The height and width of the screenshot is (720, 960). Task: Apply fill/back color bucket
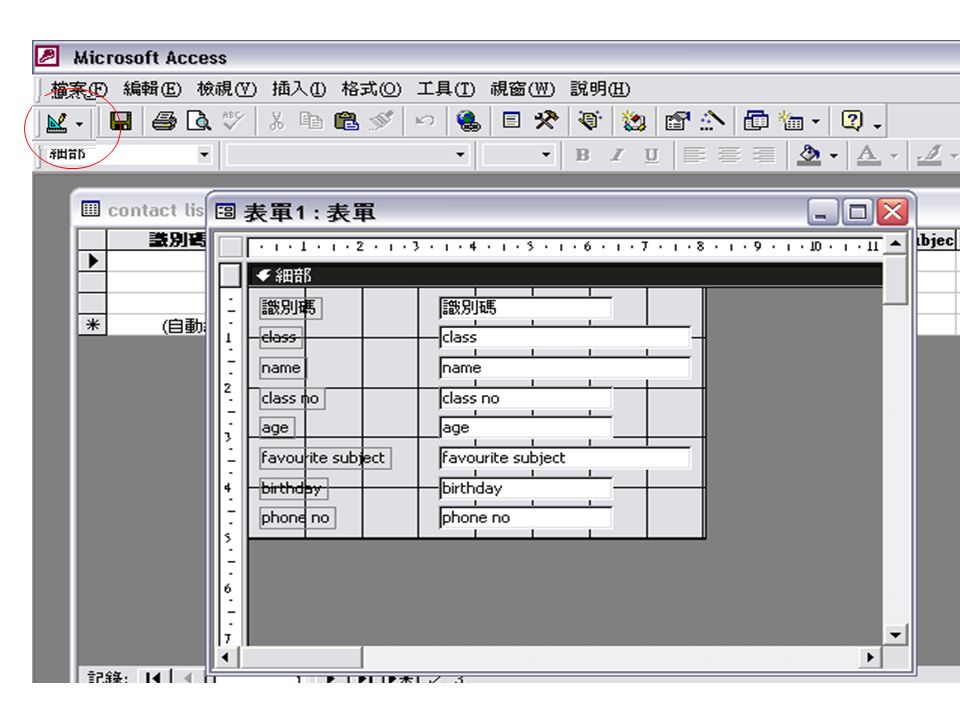pyautogui.click(x=809, y=156)
